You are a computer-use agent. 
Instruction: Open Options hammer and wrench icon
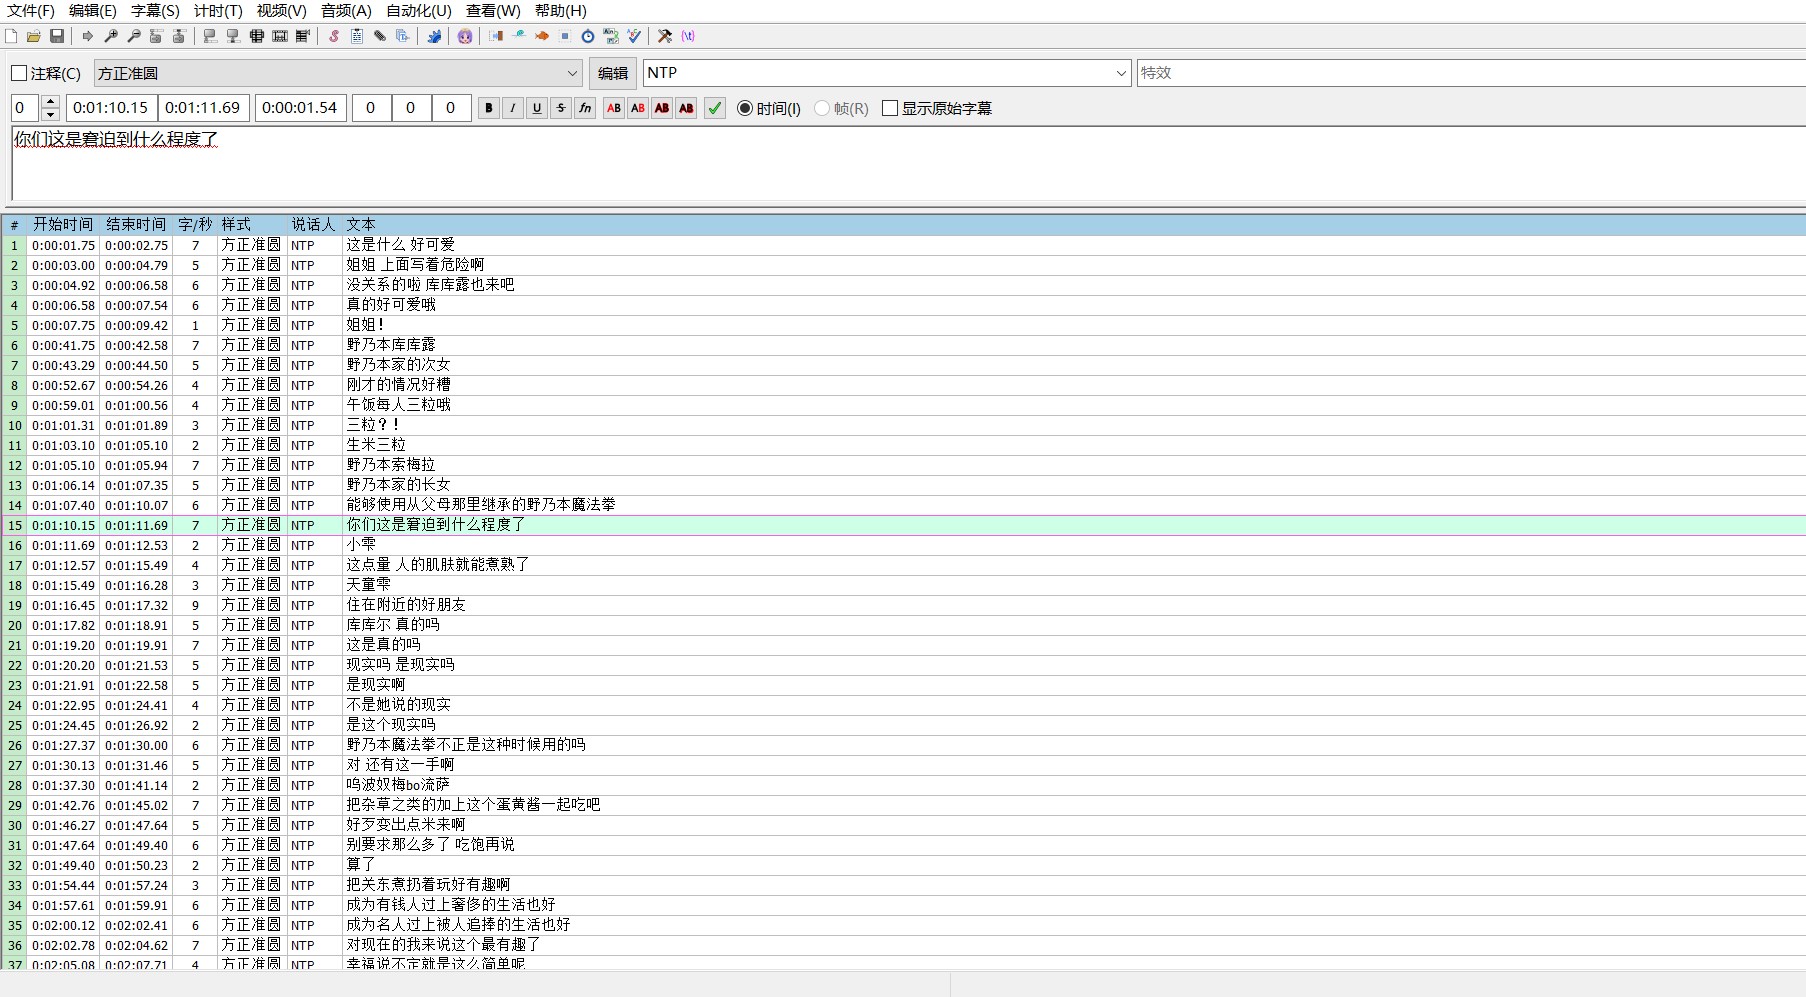click(665, 36)
